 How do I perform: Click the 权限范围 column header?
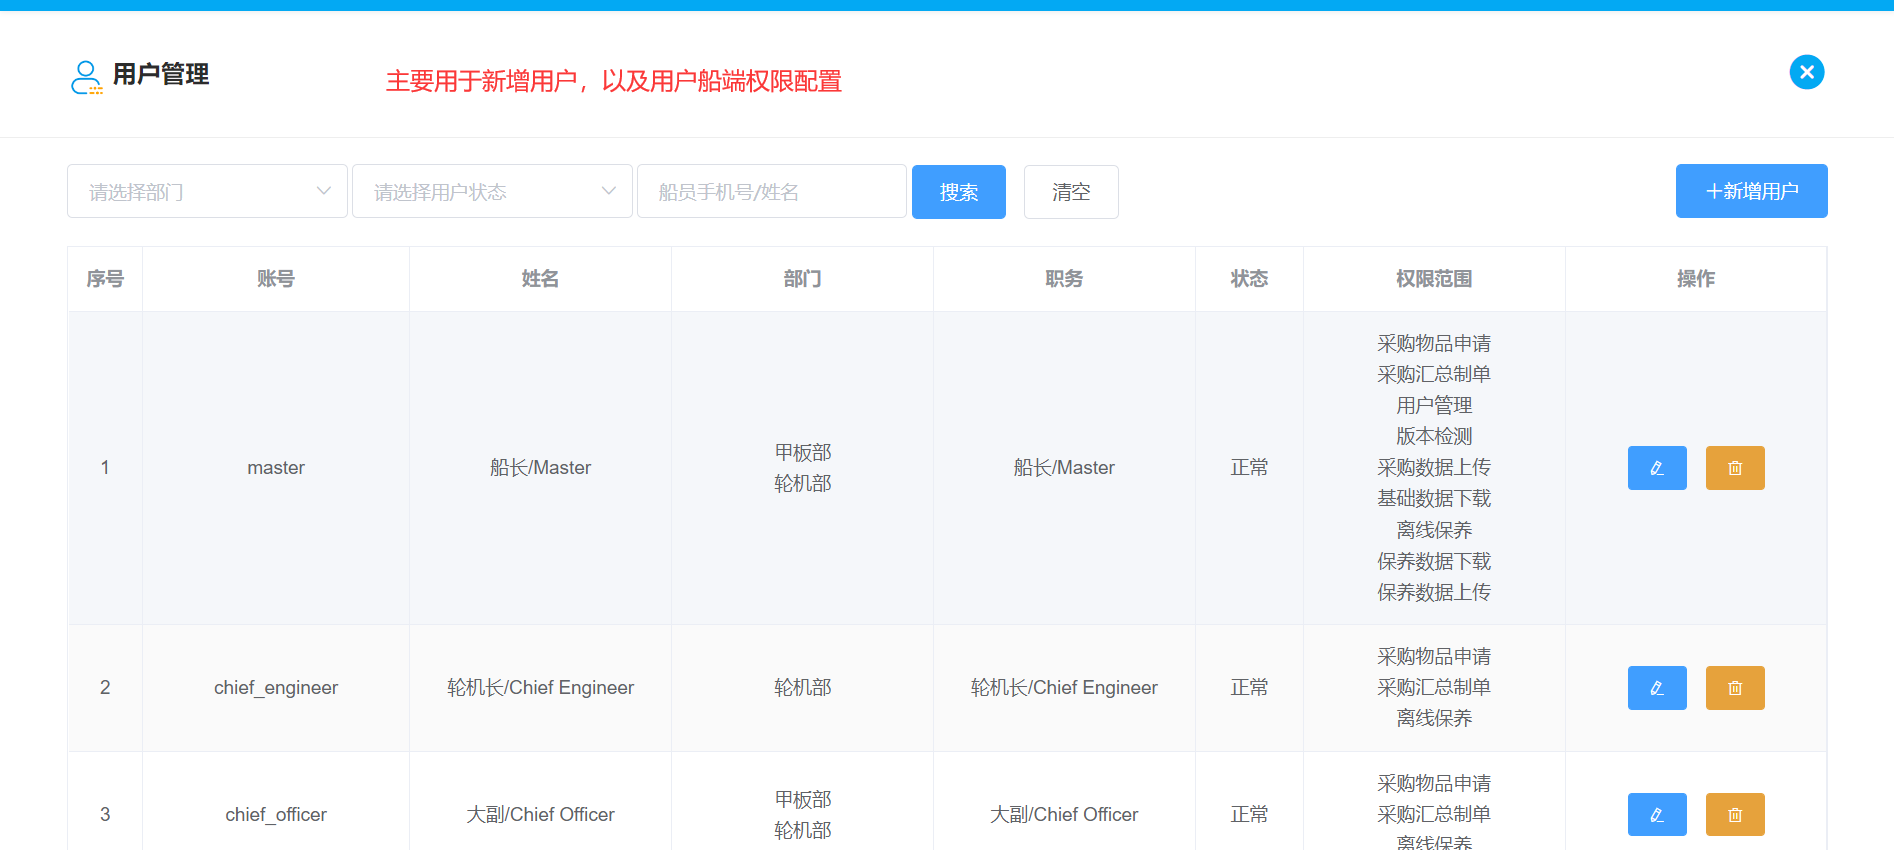click(1434, 279)
